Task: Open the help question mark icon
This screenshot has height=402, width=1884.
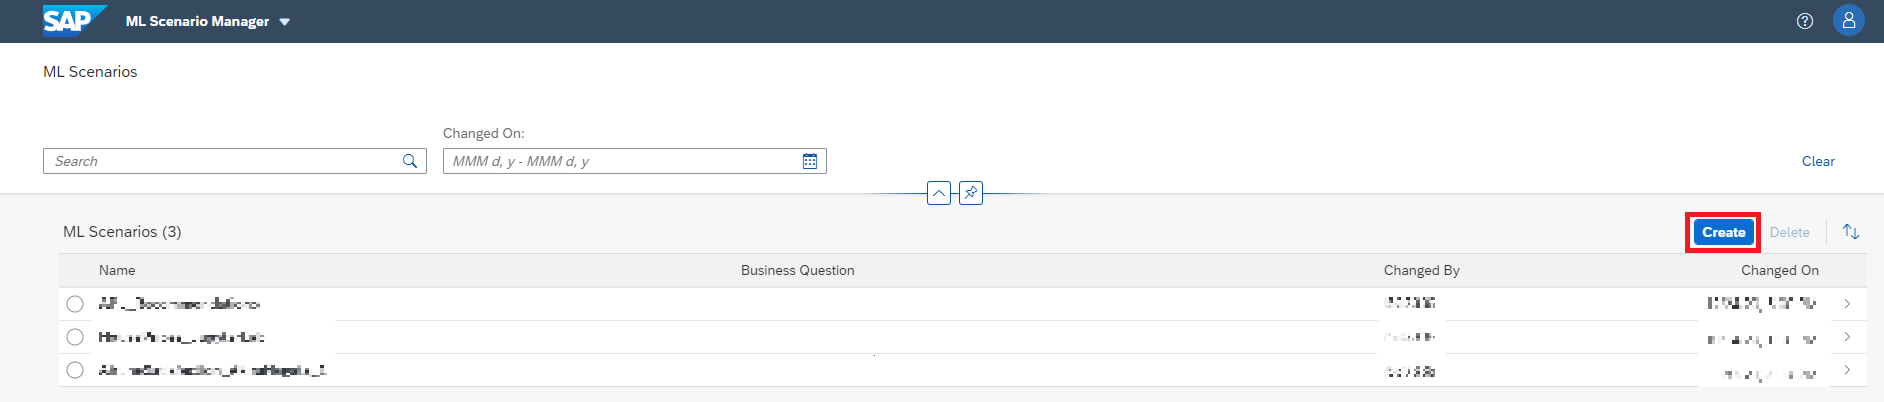Action: [x=1805, y=21]
